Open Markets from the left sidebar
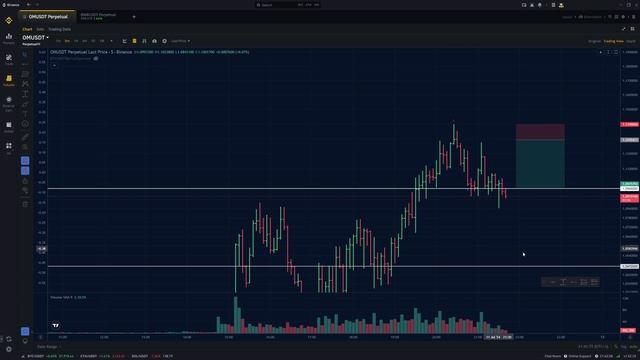Image resolution: width=640 pixels, height=360 pixels. (x=9, y=38)
